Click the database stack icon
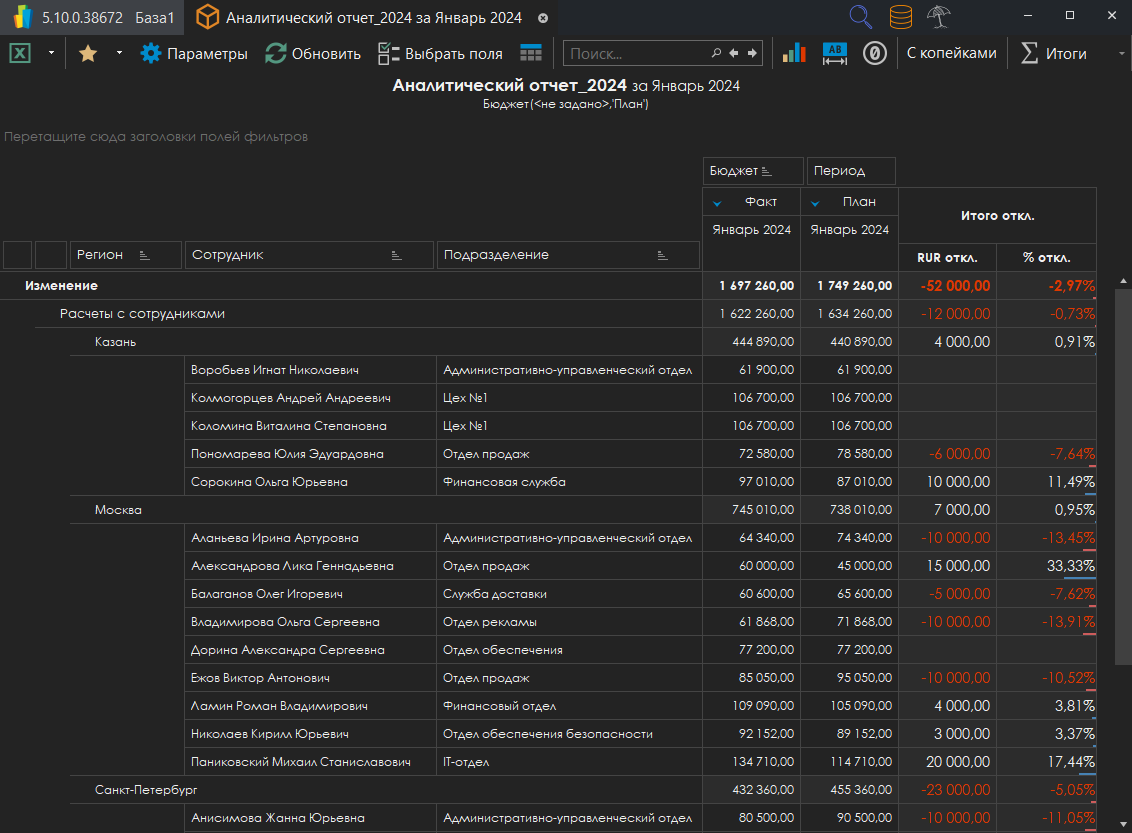The width and height of the screenshot is (1132, 833). pos(900,17)
